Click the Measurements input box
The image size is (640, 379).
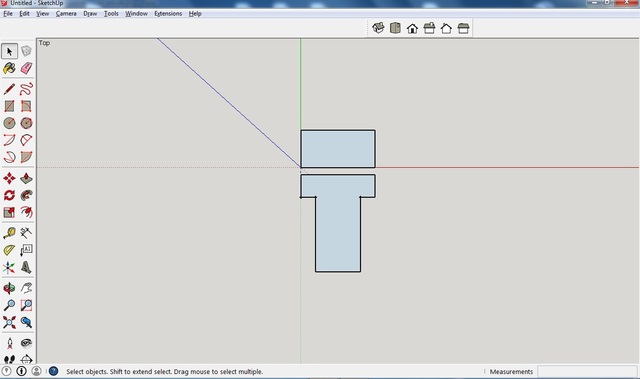(x=588, y=371)
